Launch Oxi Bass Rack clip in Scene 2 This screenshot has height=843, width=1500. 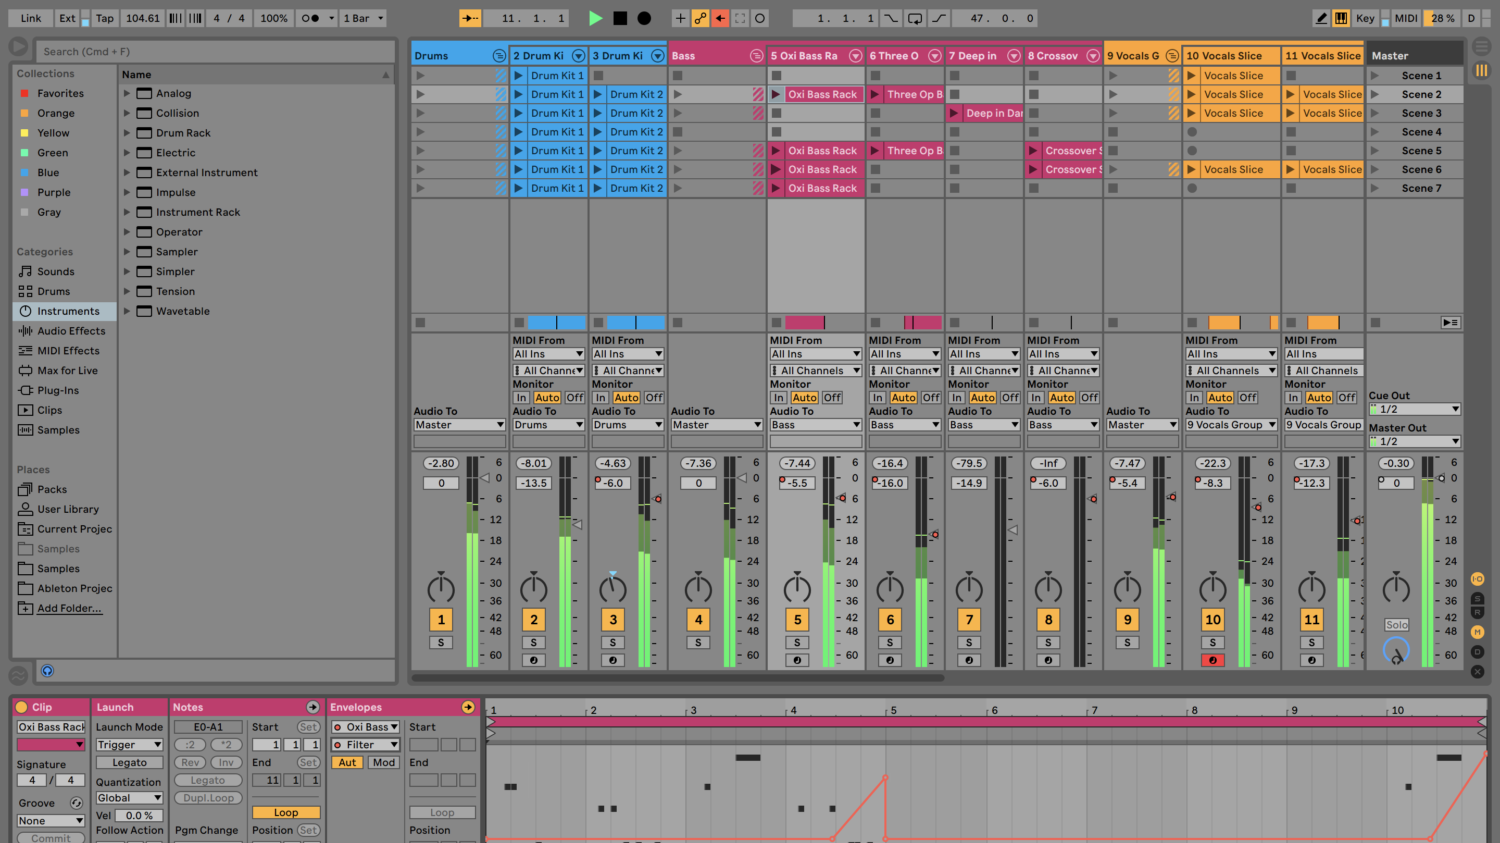(776, 94)
